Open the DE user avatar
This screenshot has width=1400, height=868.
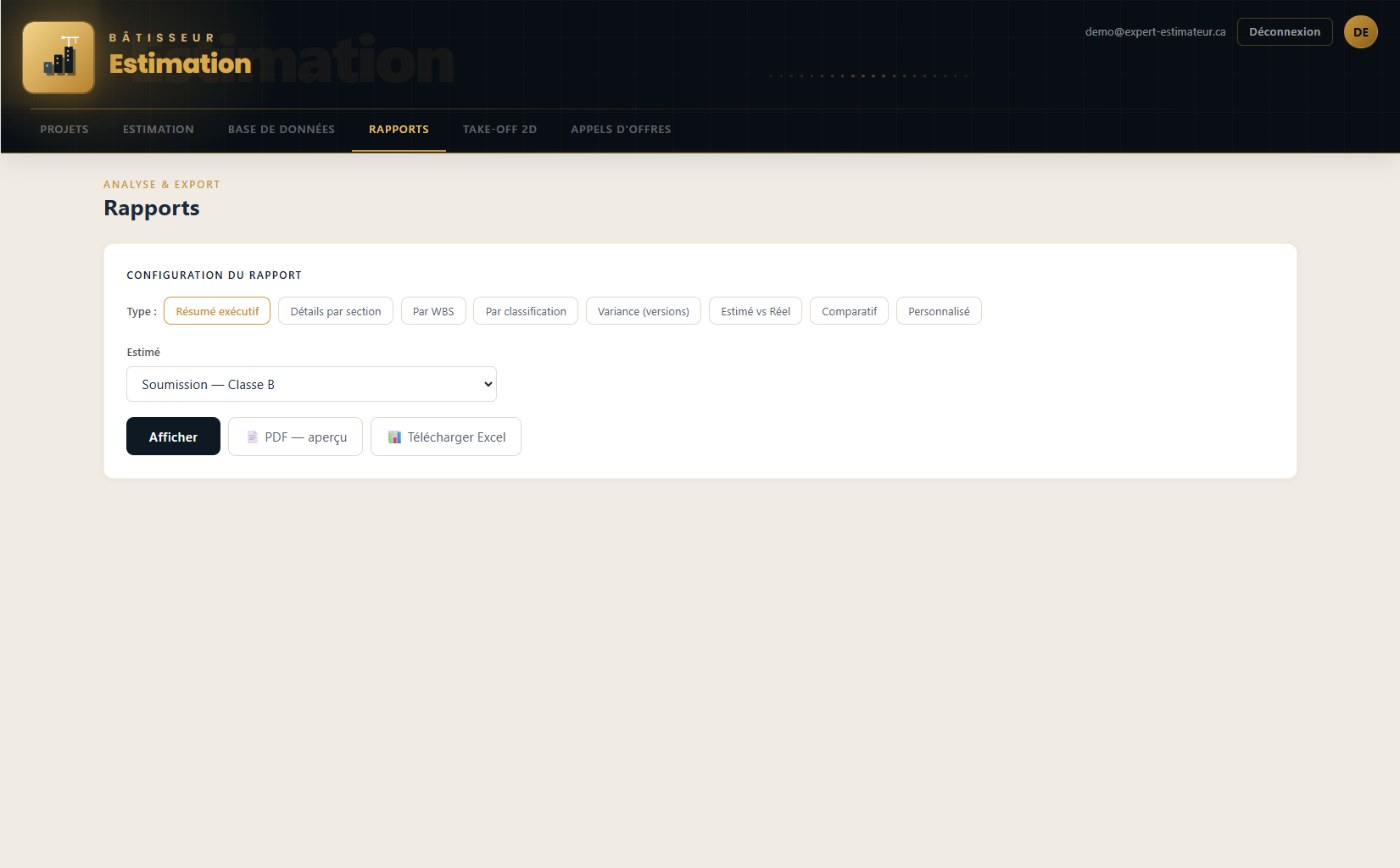pos(1360,32)
